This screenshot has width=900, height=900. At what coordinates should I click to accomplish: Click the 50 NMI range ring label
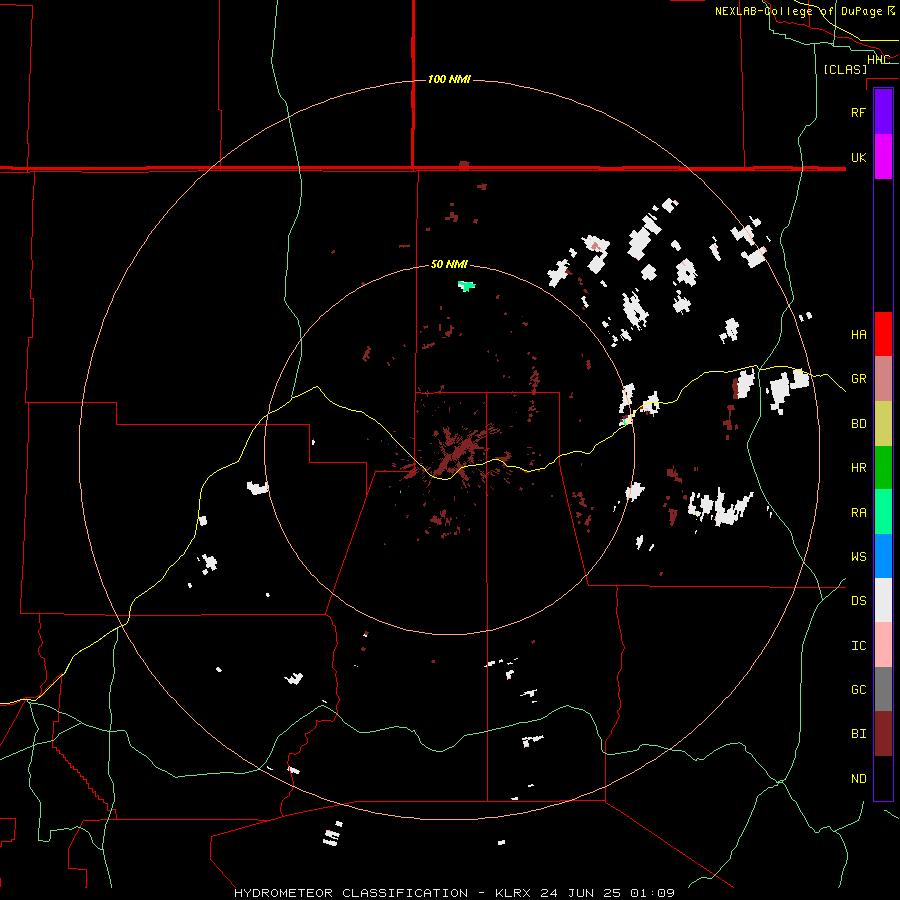click(x=449, y=264)
